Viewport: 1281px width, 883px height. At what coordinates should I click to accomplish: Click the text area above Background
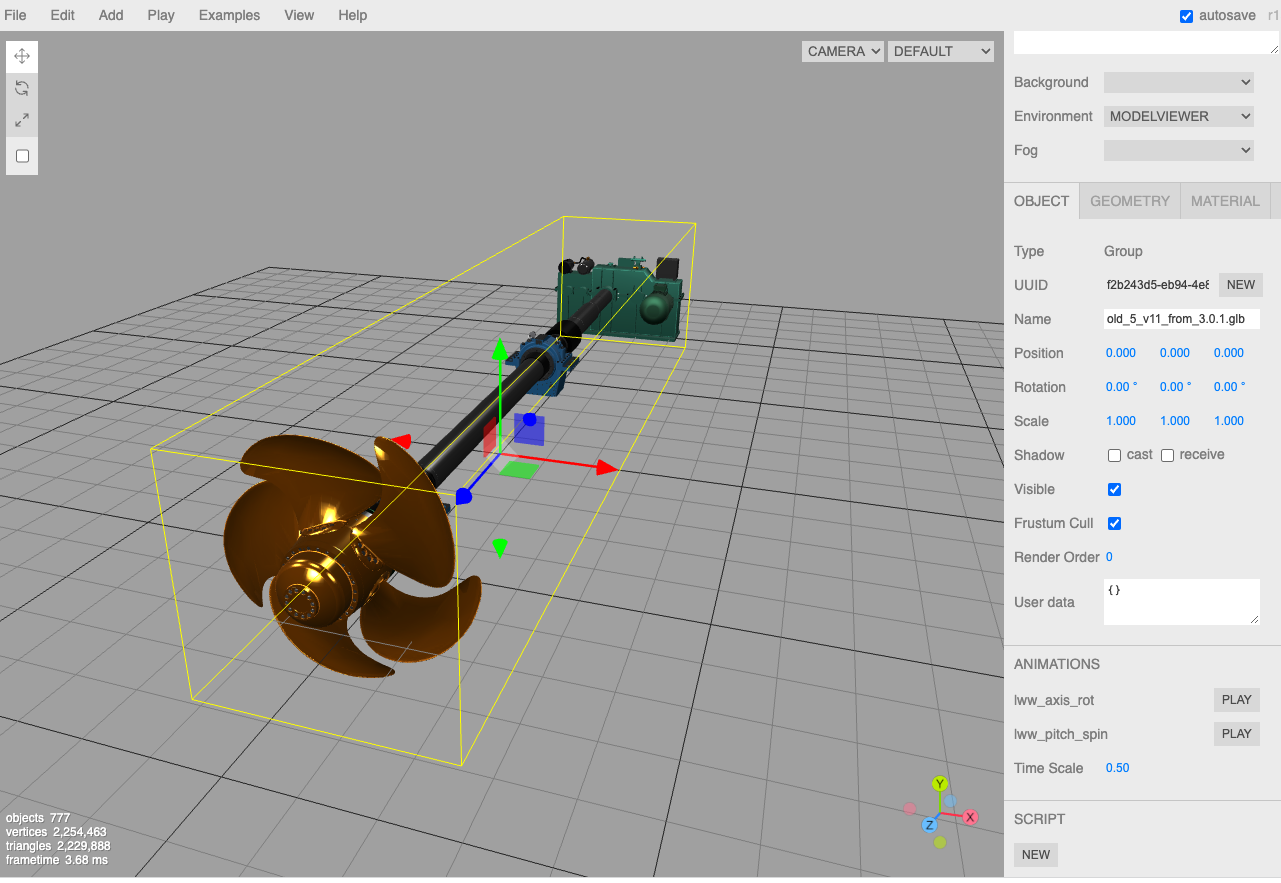[1147, 42]
